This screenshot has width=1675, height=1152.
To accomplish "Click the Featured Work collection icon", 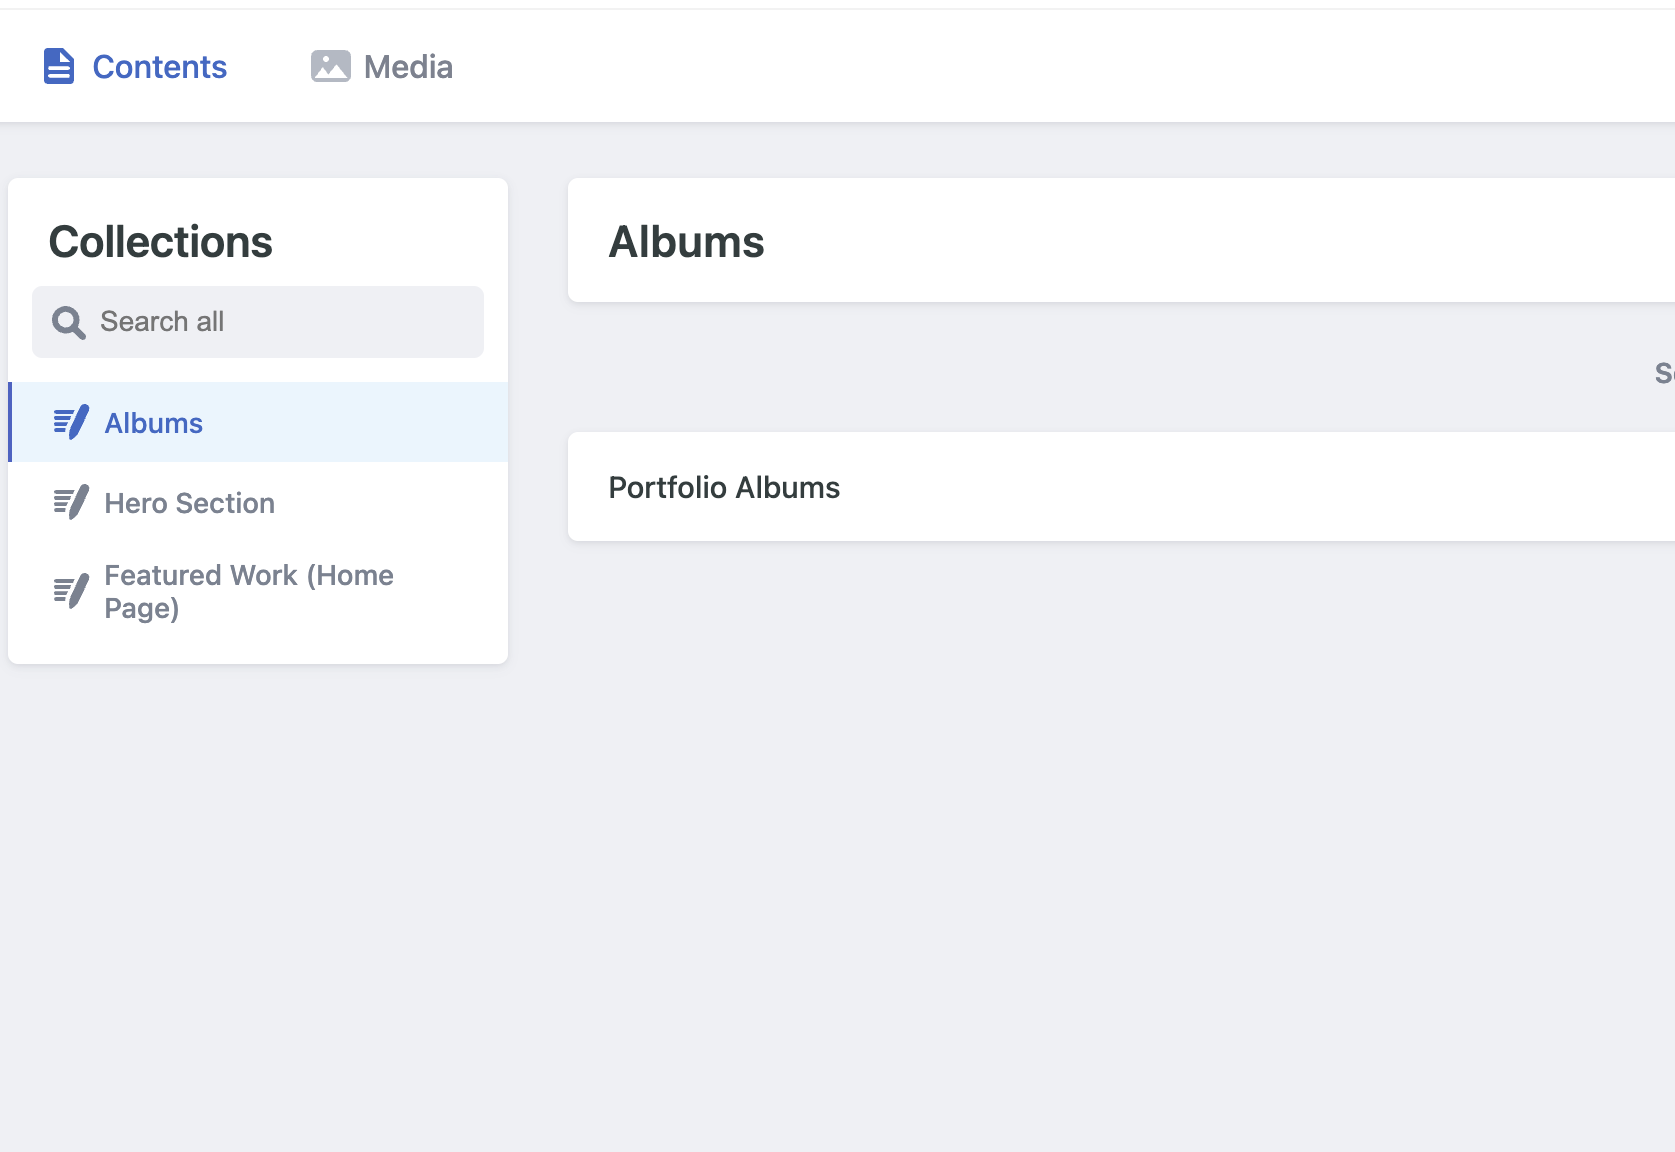I will pos(71,592).
